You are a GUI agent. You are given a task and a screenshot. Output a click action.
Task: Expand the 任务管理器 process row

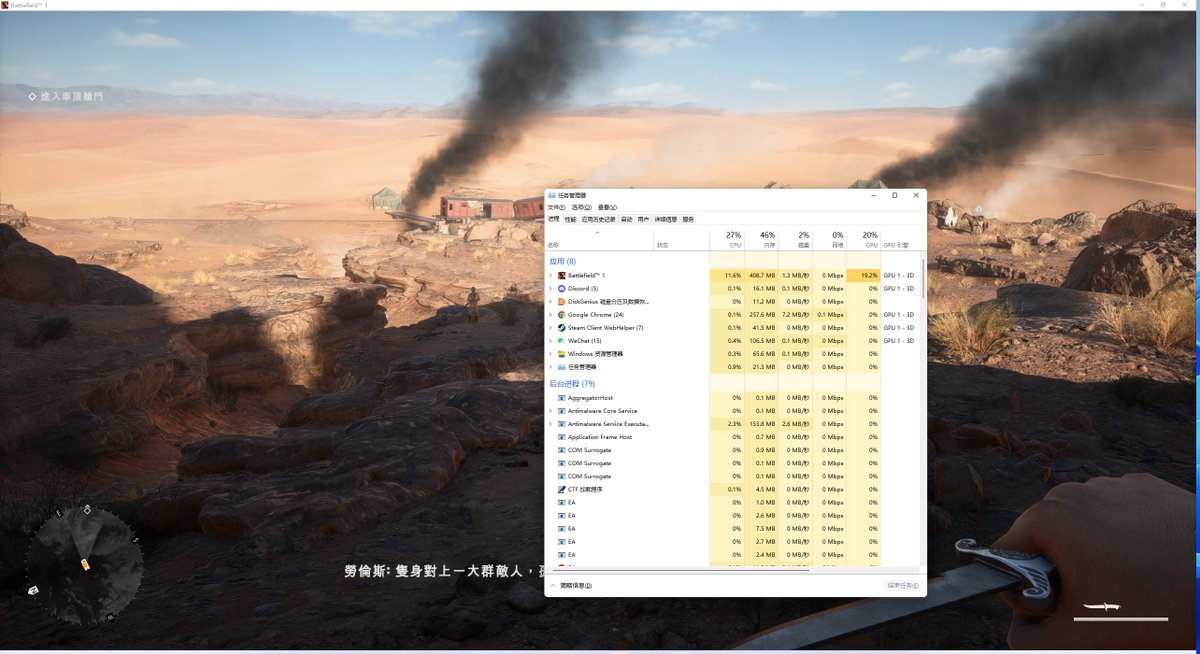(550, 367)
